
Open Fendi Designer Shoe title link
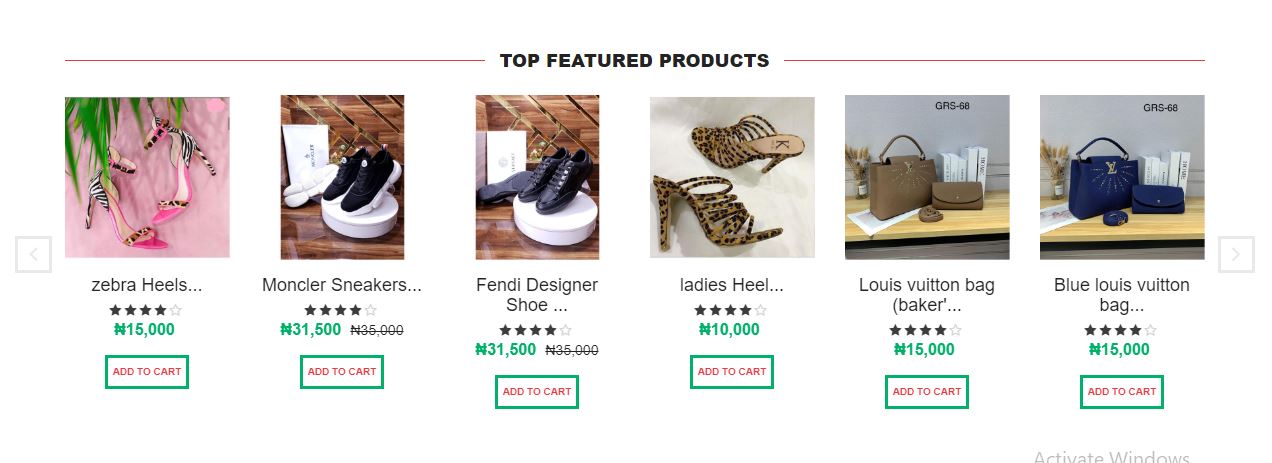point(537,295)
